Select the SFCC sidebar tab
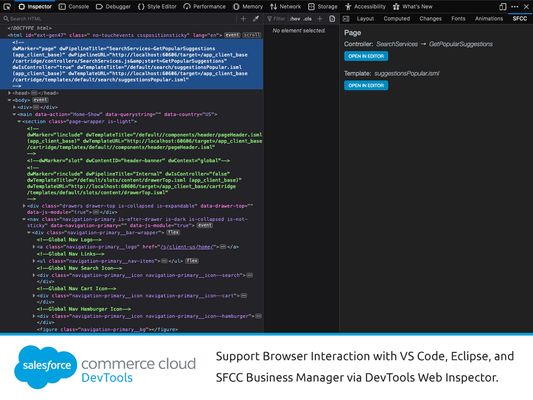This screenshot has width=533, height=400. pyautogui.click(x=520, y=19)
